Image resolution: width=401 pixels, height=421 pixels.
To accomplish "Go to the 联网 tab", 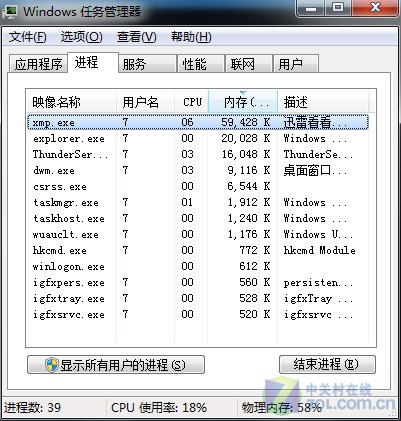I will point(248,64).
